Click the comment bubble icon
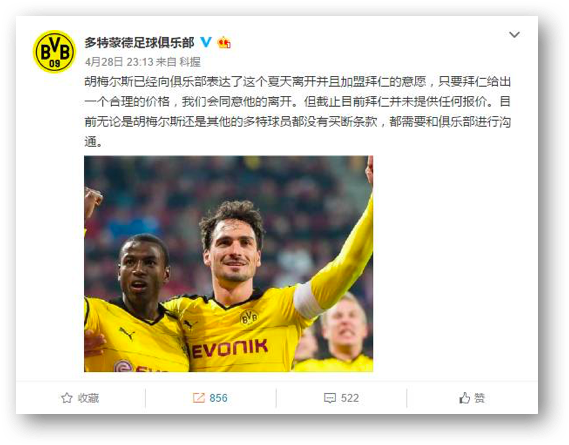569x445 pixels. coord(329,398)
